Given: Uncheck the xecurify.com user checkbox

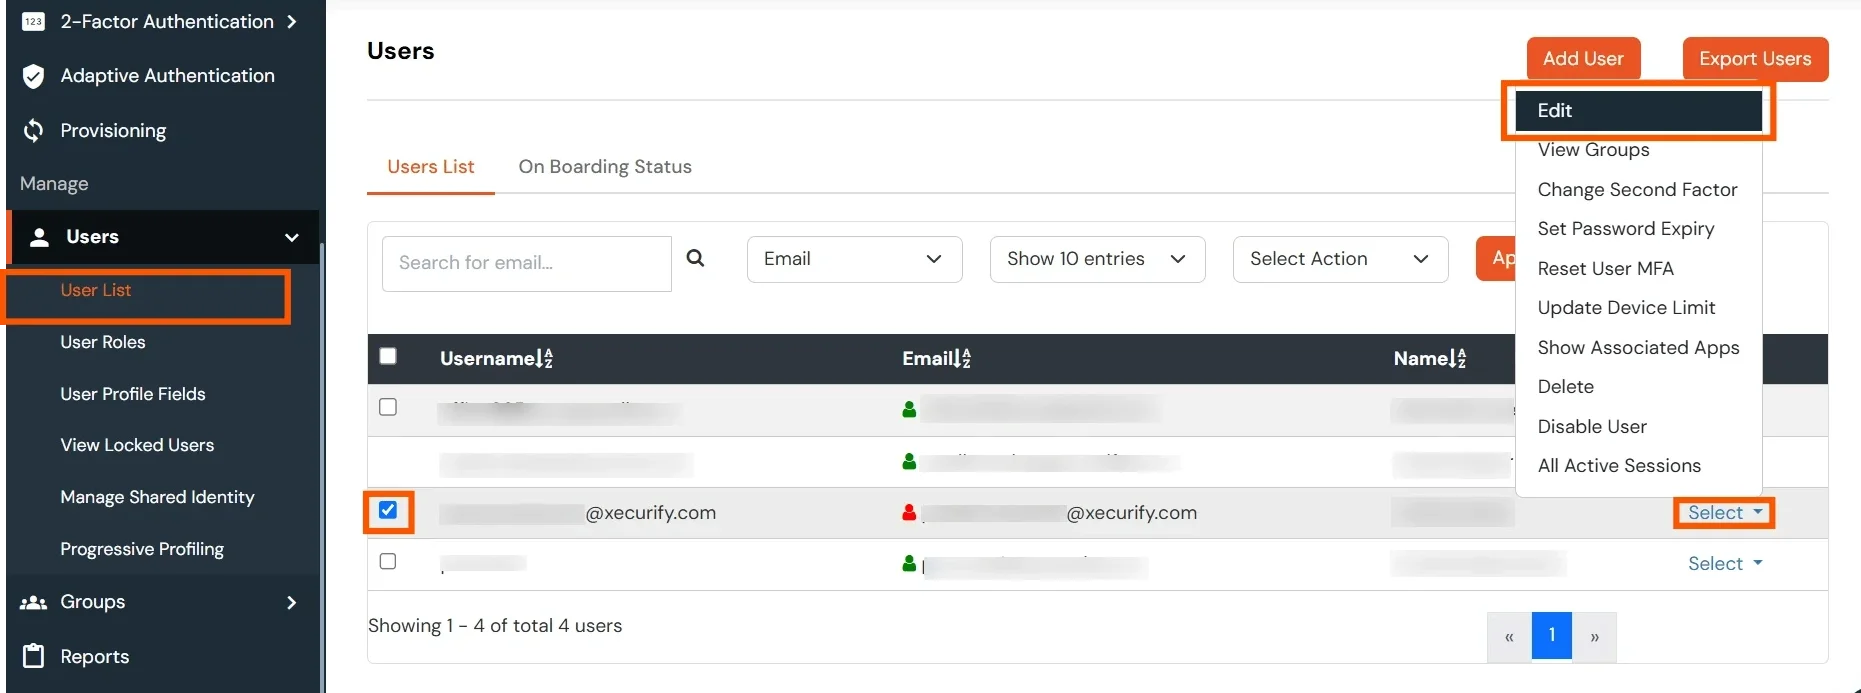Looking at the screenshot, I should tap(388, 510).
